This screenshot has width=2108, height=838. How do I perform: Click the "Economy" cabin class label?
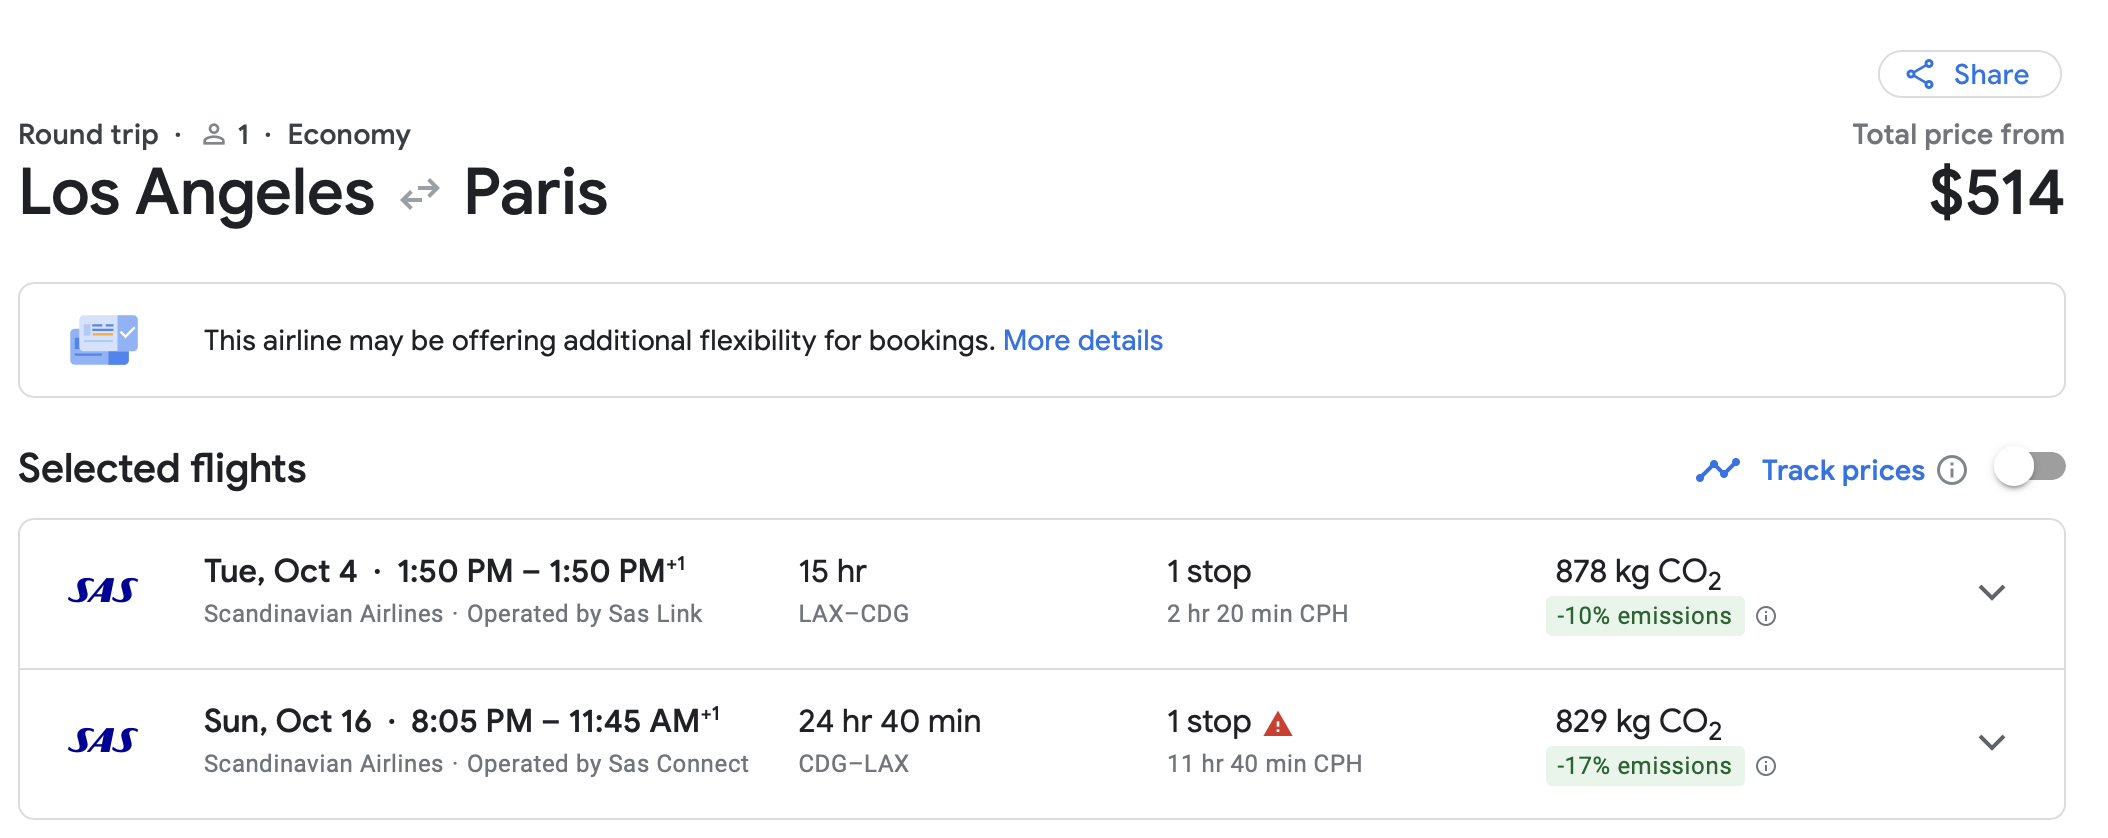pyautogui.click(x=349, y=135)
